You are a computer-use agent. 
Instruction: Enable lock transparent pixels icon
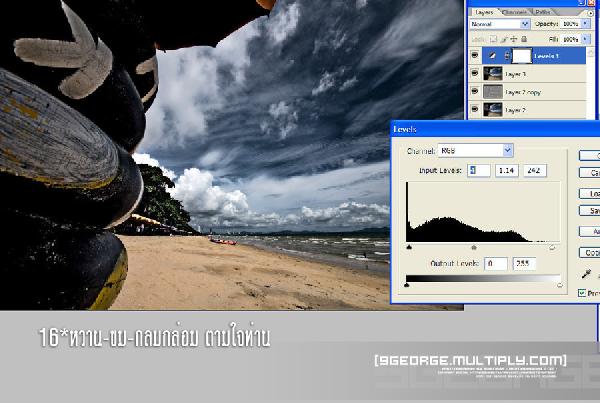[x=494, y=39]
